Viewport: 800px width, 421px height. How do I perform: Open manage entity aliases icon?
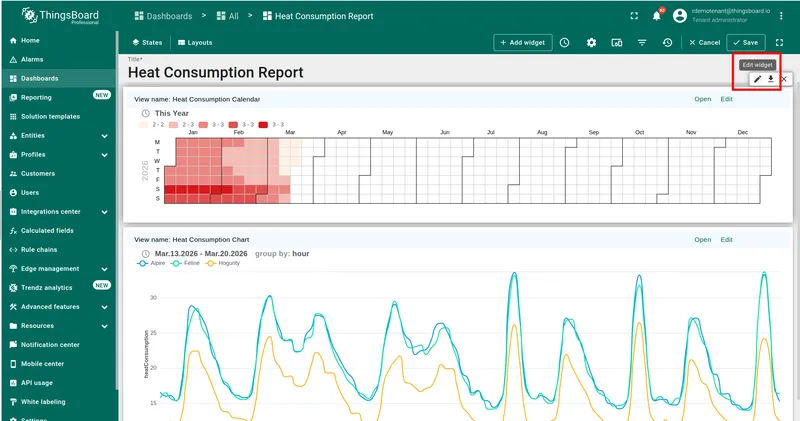click(617, 43)
